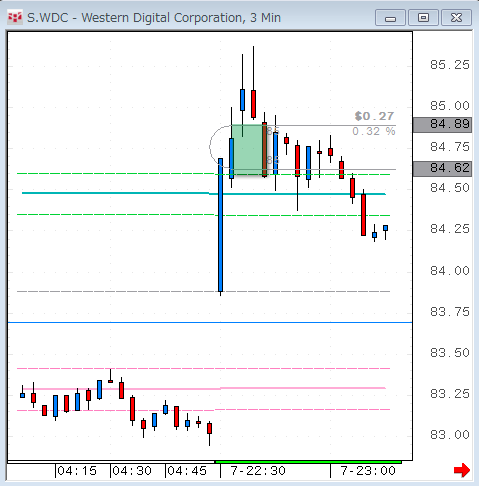Click the chart application icon in title bar
The height and width of the screenshot is (486, 479).
[15, 18]
